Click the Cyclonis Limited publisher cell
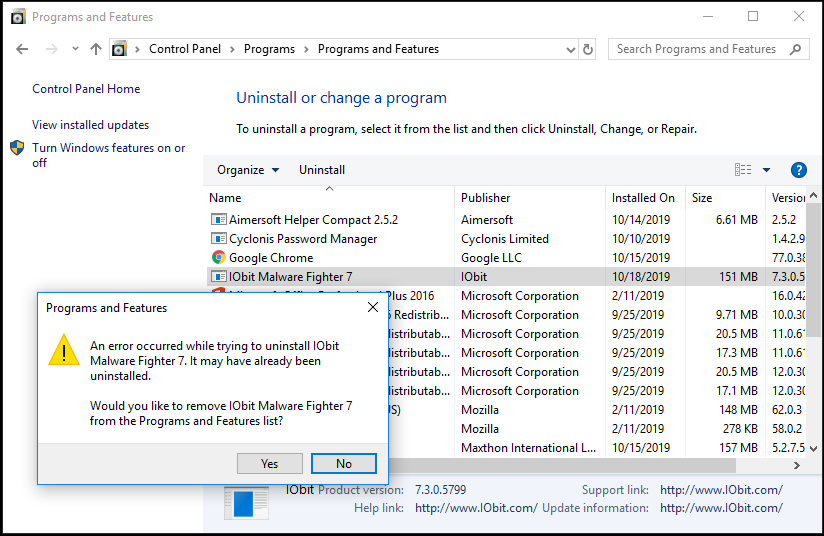This screenshot has height=536, width=824. (504, 239)
